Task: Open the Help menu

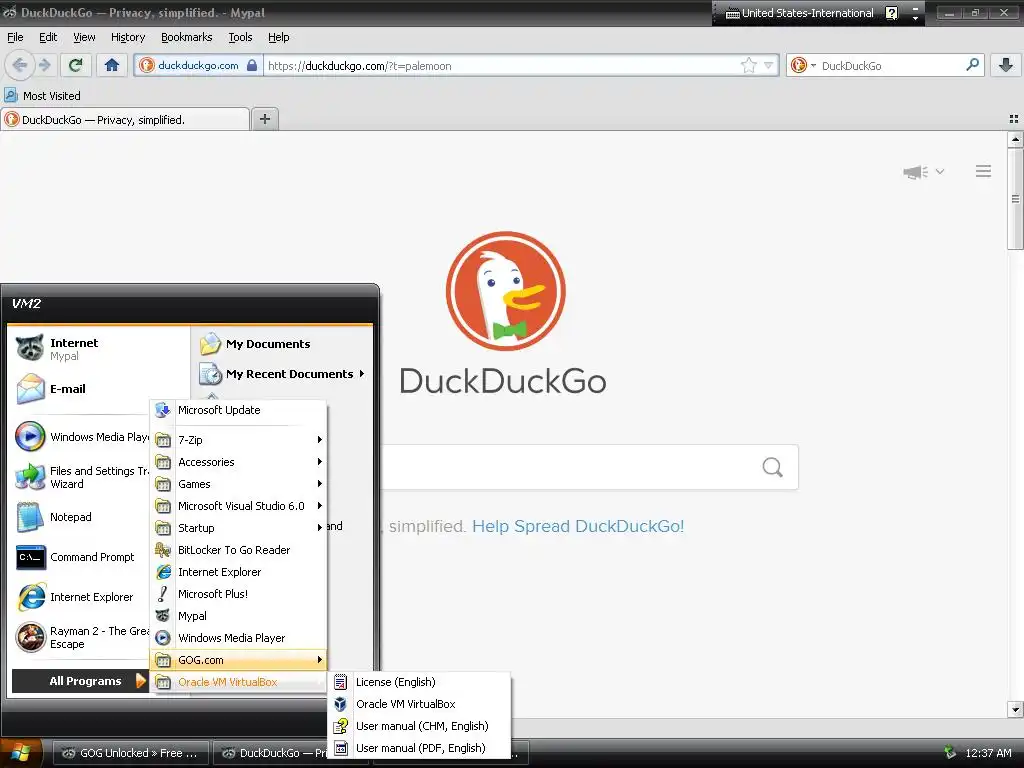Action: (x=279, y=37)
